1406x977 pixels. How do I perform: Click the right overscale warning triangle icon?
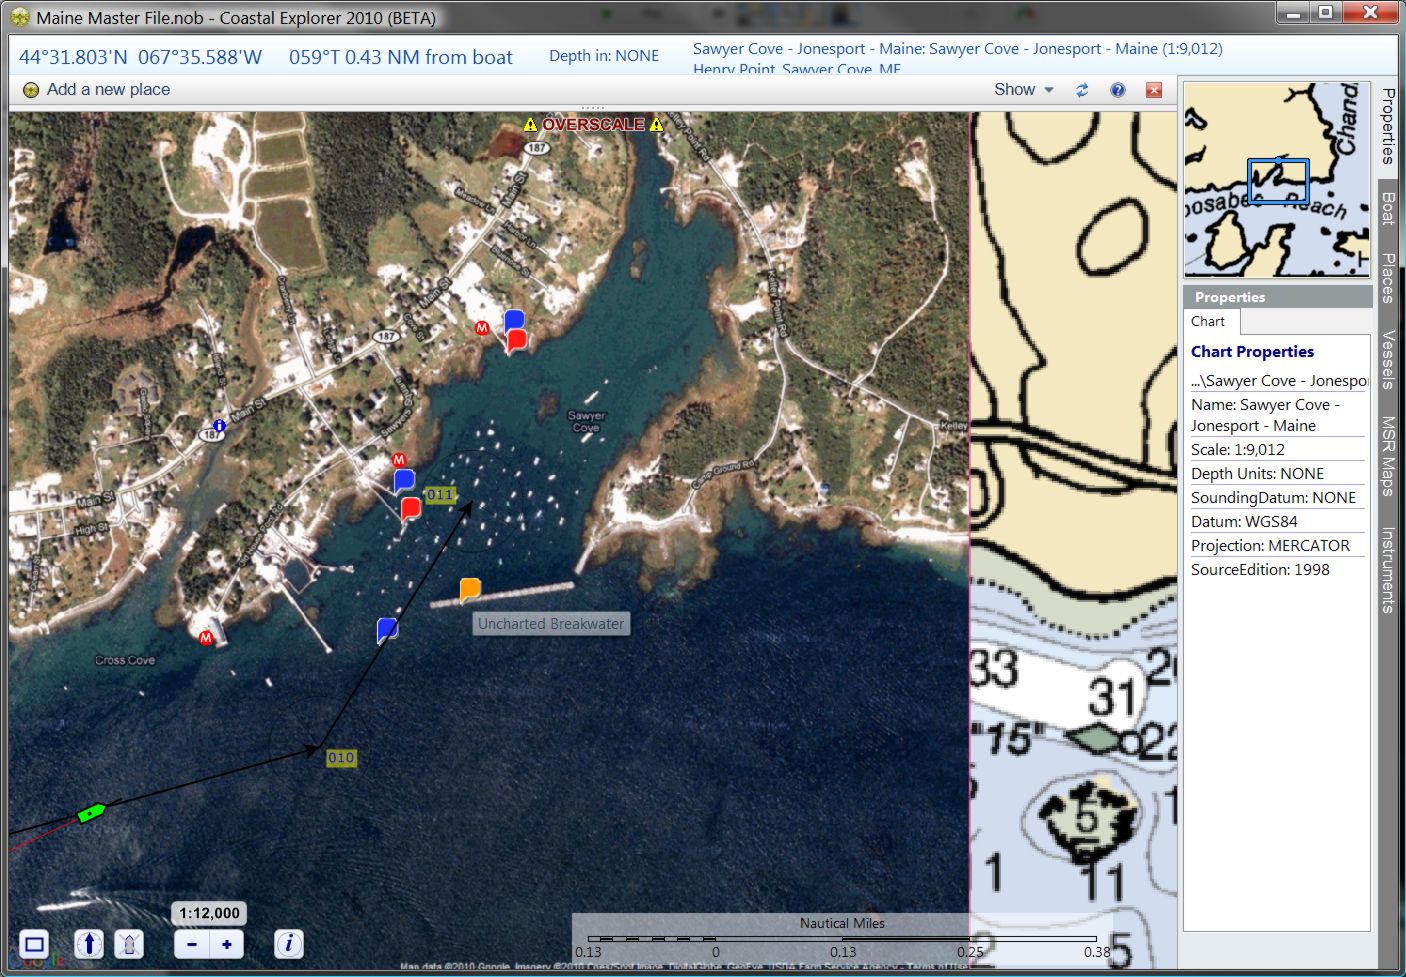coord(657,125)
